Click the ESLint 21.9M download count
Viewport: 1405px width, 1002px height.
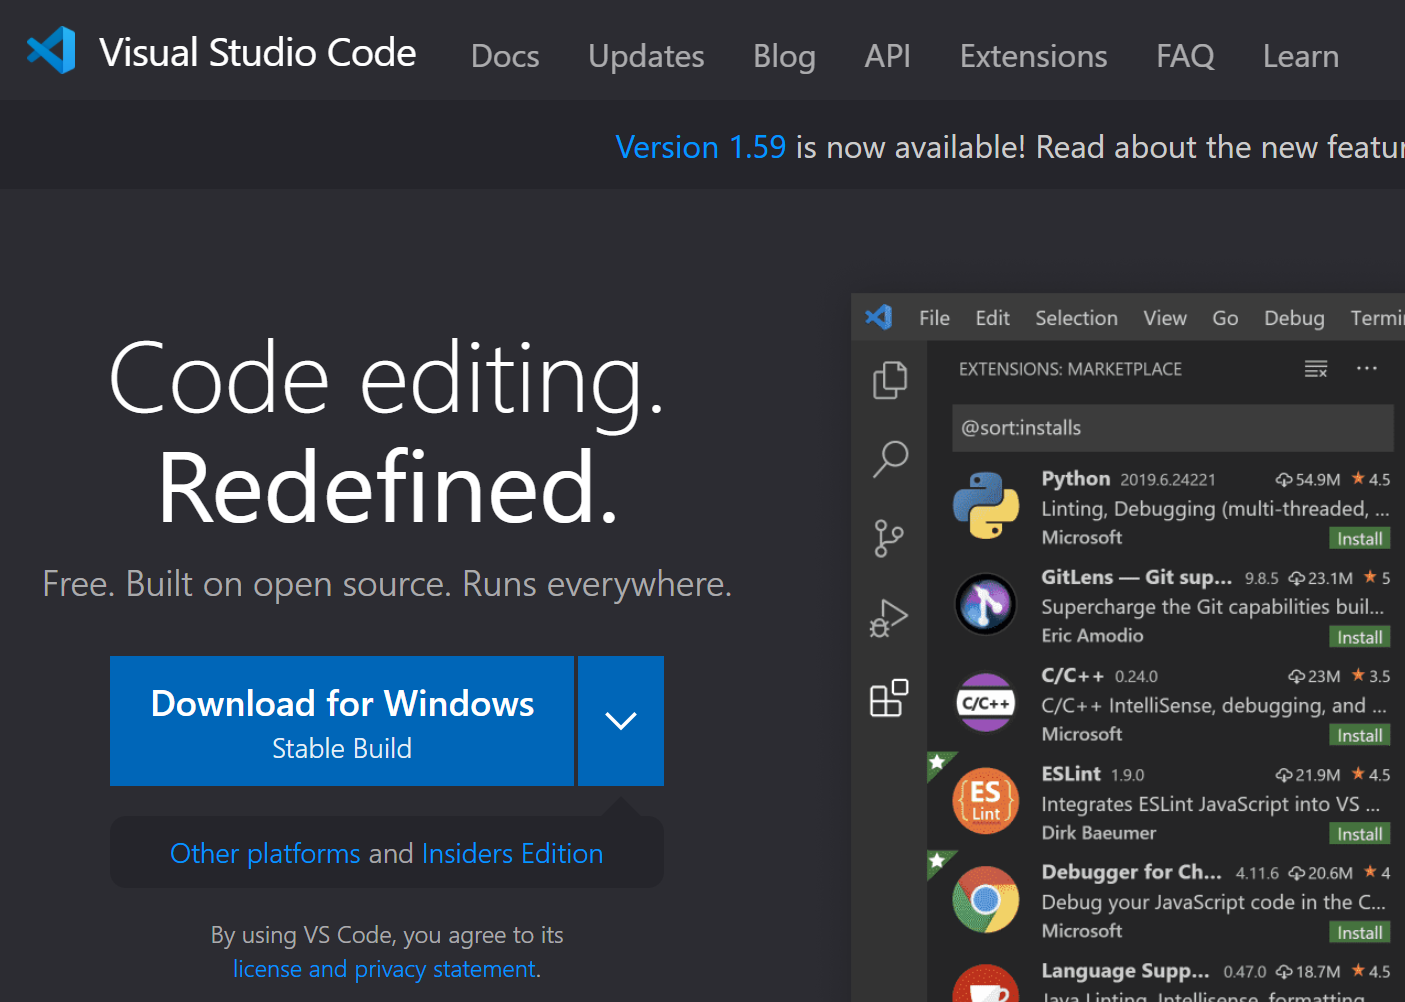pos(1308,775)
